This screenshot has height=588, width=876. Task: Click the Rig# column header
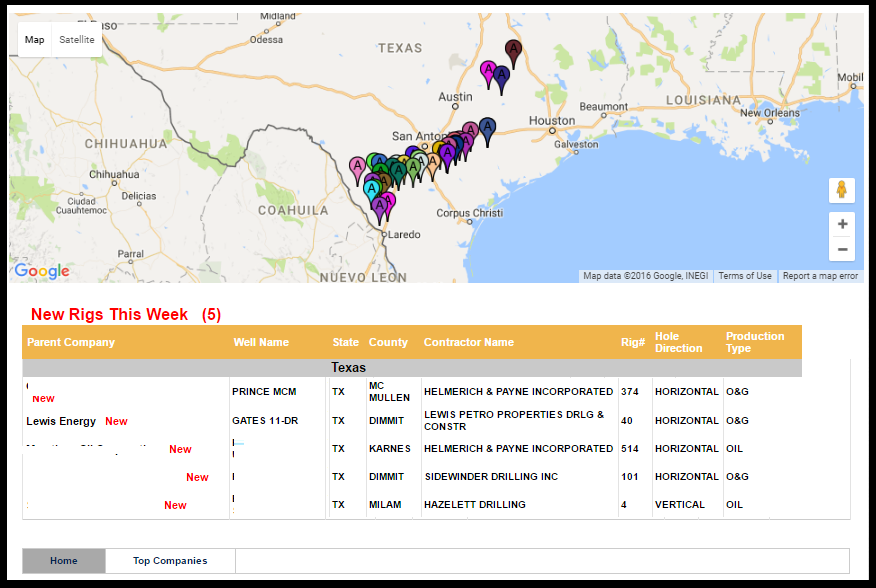632,342
